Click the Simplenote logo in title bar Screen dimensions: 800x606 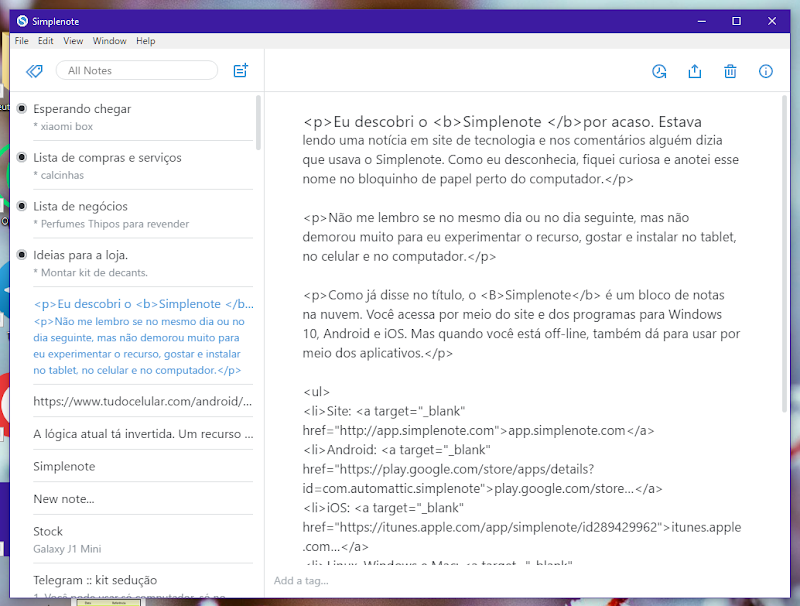[x=22, y=21]
